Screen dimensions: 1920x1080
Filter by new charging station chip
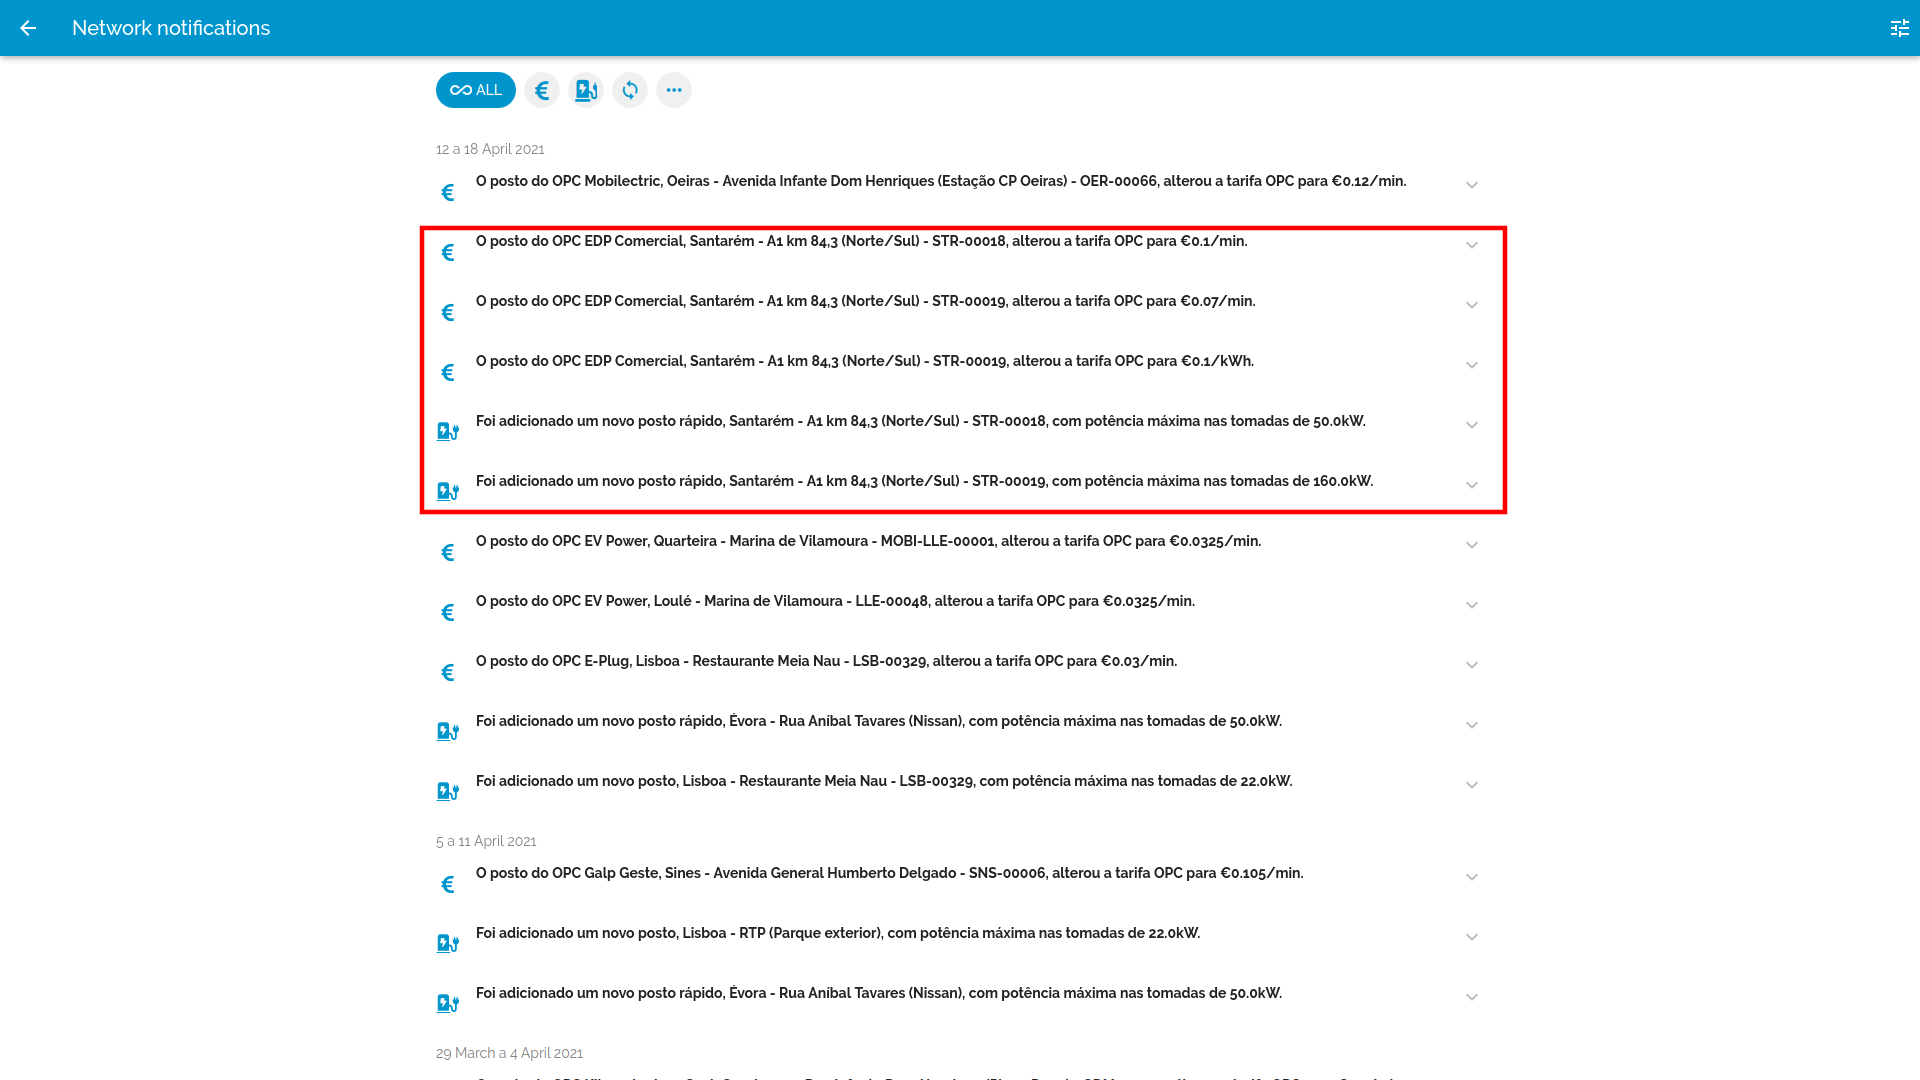pos(586,90)
